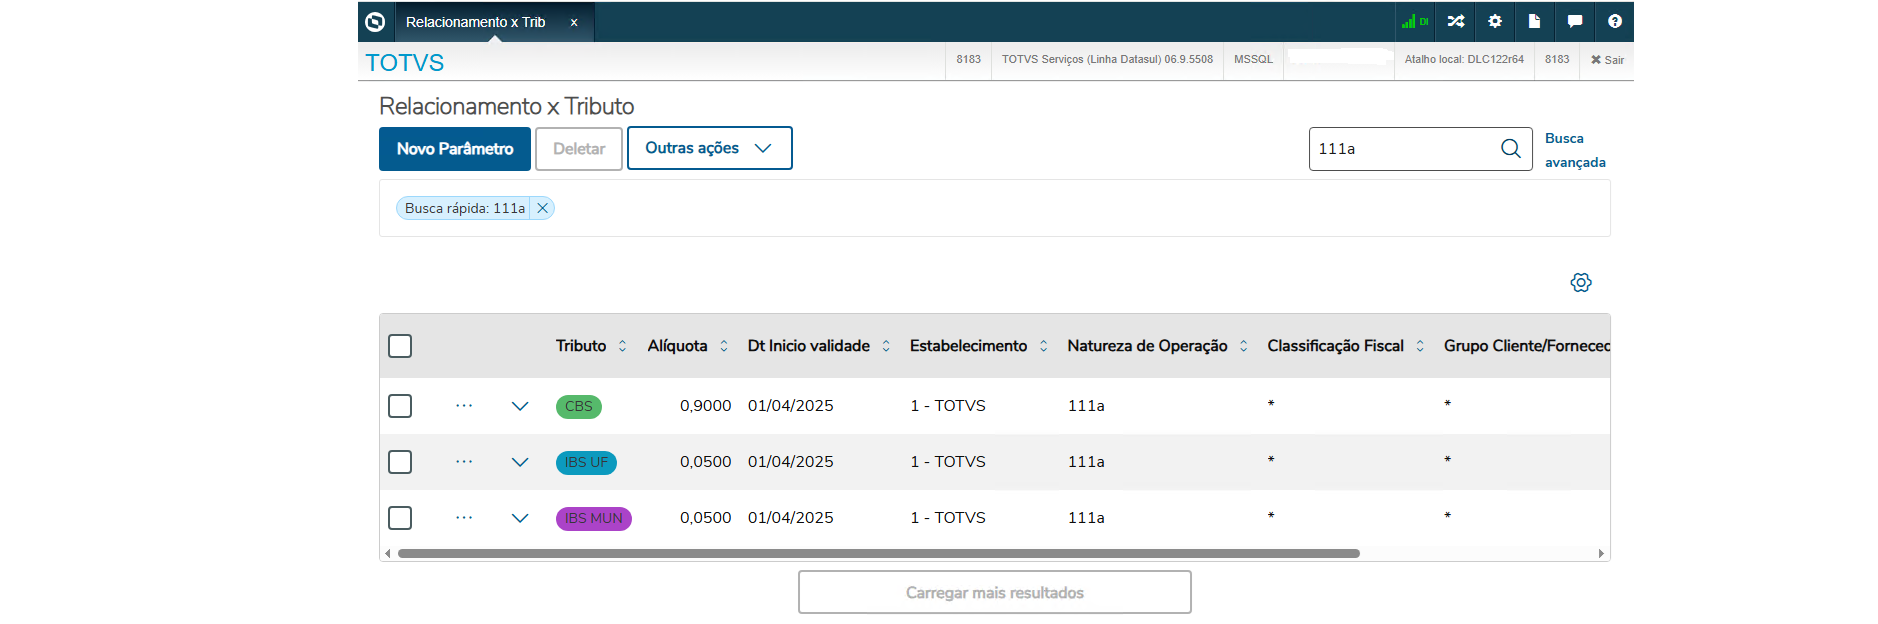Click the shuffle arrows icon

[x=1455, y=21]
